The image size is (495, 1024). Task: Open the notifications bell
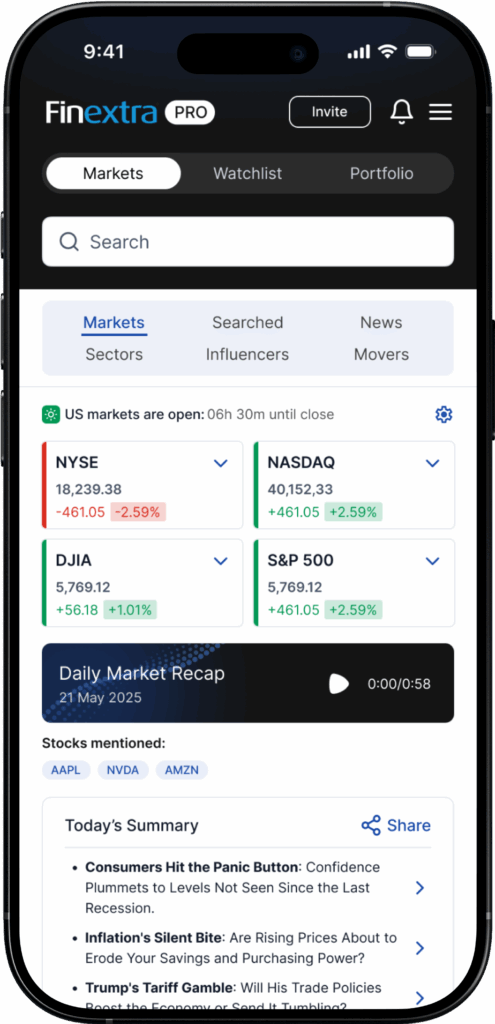[402, 112]
